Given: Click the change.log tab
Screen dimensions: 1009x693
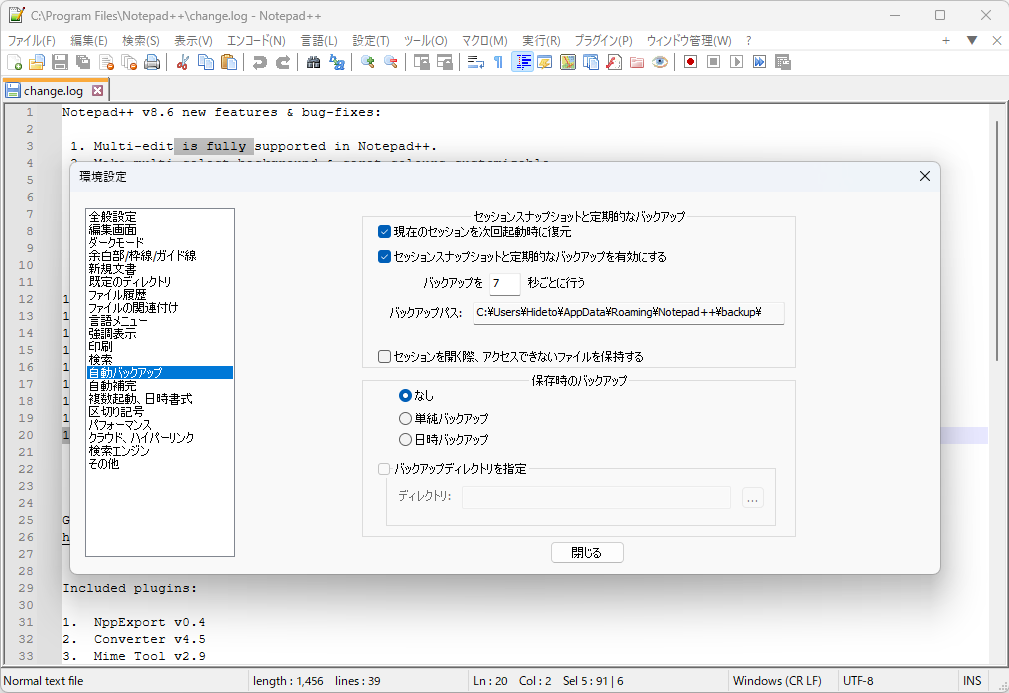Looking at the screenshot, I should [x=50, y=88].
